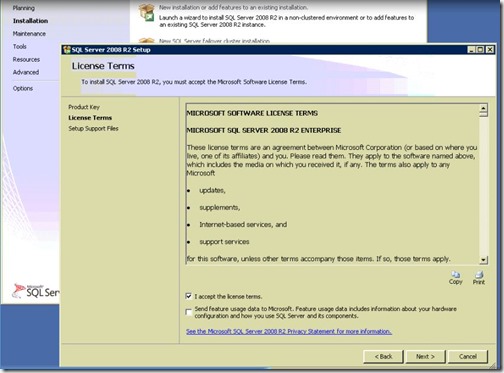
Task: Close the SQL Server 2008 R2 Setup window
Action: pos(490,50)
